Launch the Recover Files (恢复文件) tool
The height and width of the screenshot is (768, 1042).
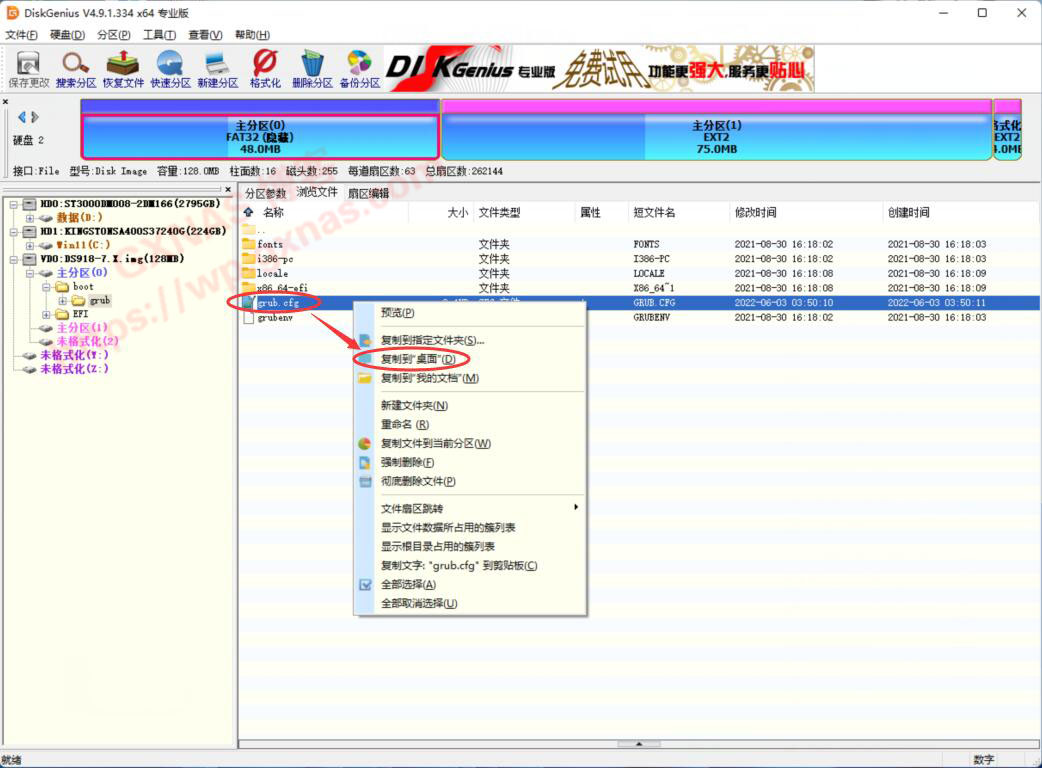123,69
